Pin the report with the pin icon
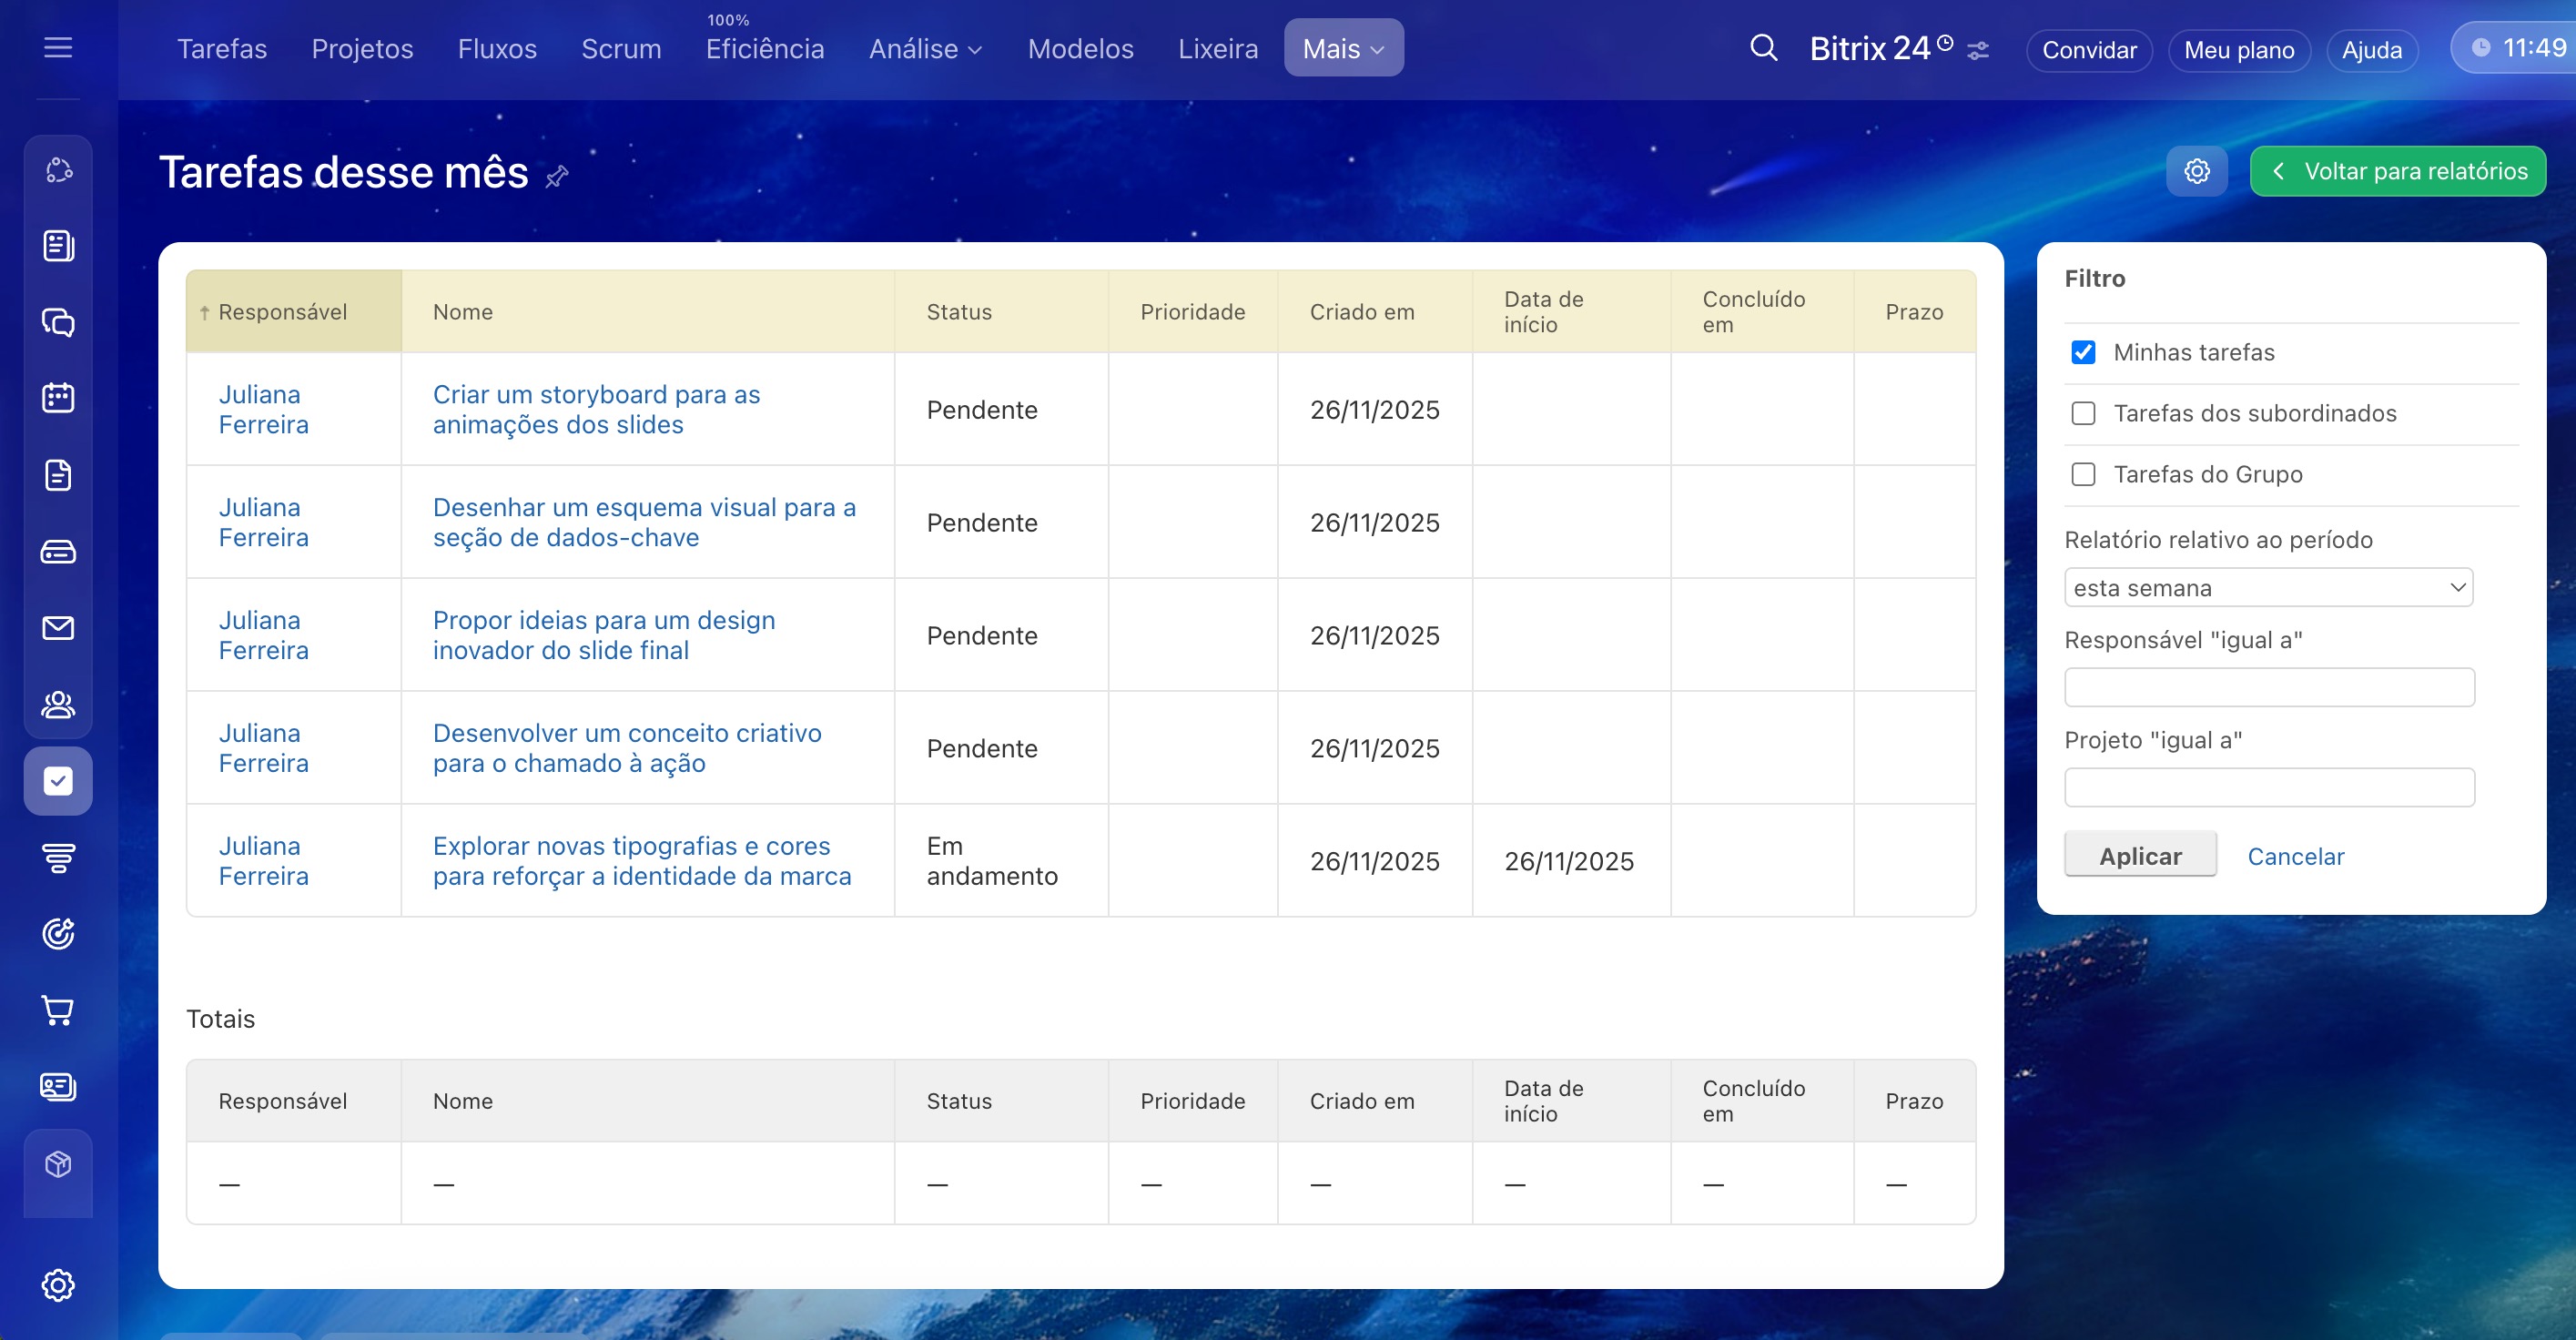The height and width of the screenshot is (1340, 2576). [x=557, y=177]
